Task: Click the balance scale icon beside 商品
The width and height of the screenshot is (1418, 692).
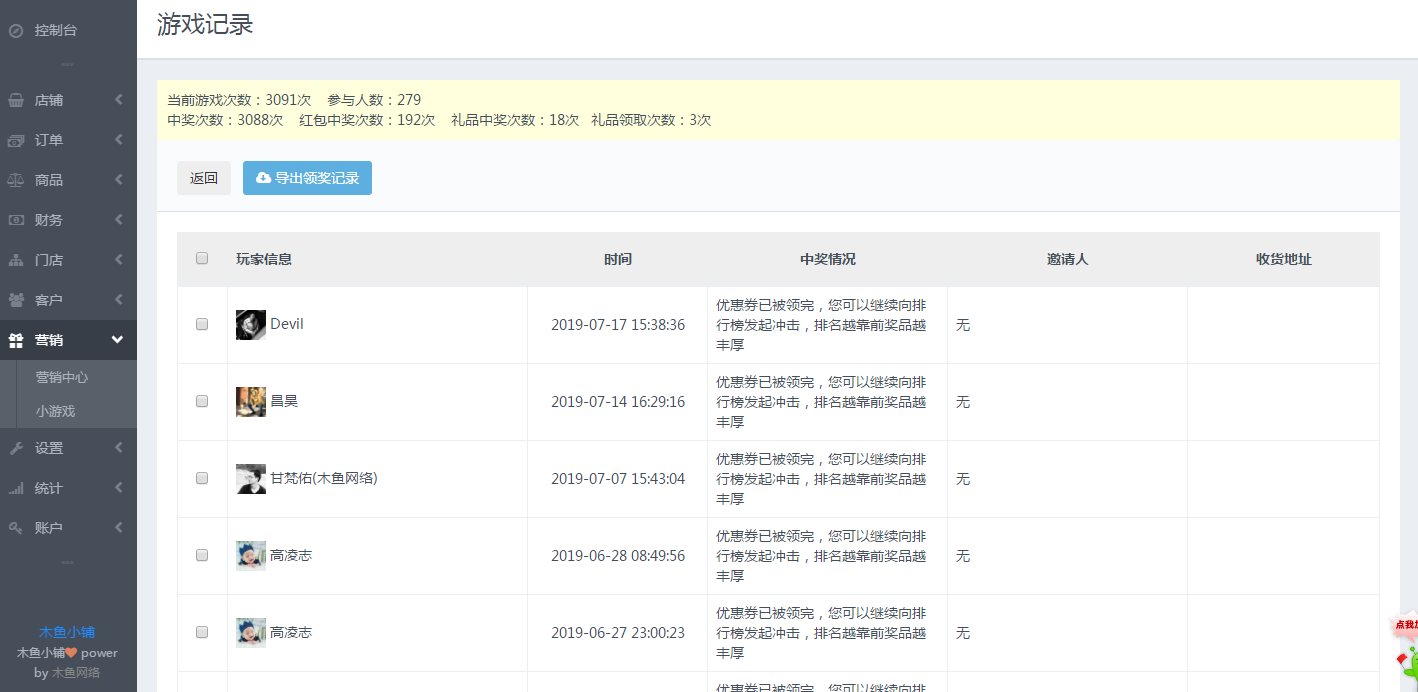Action: coord(16,180)
